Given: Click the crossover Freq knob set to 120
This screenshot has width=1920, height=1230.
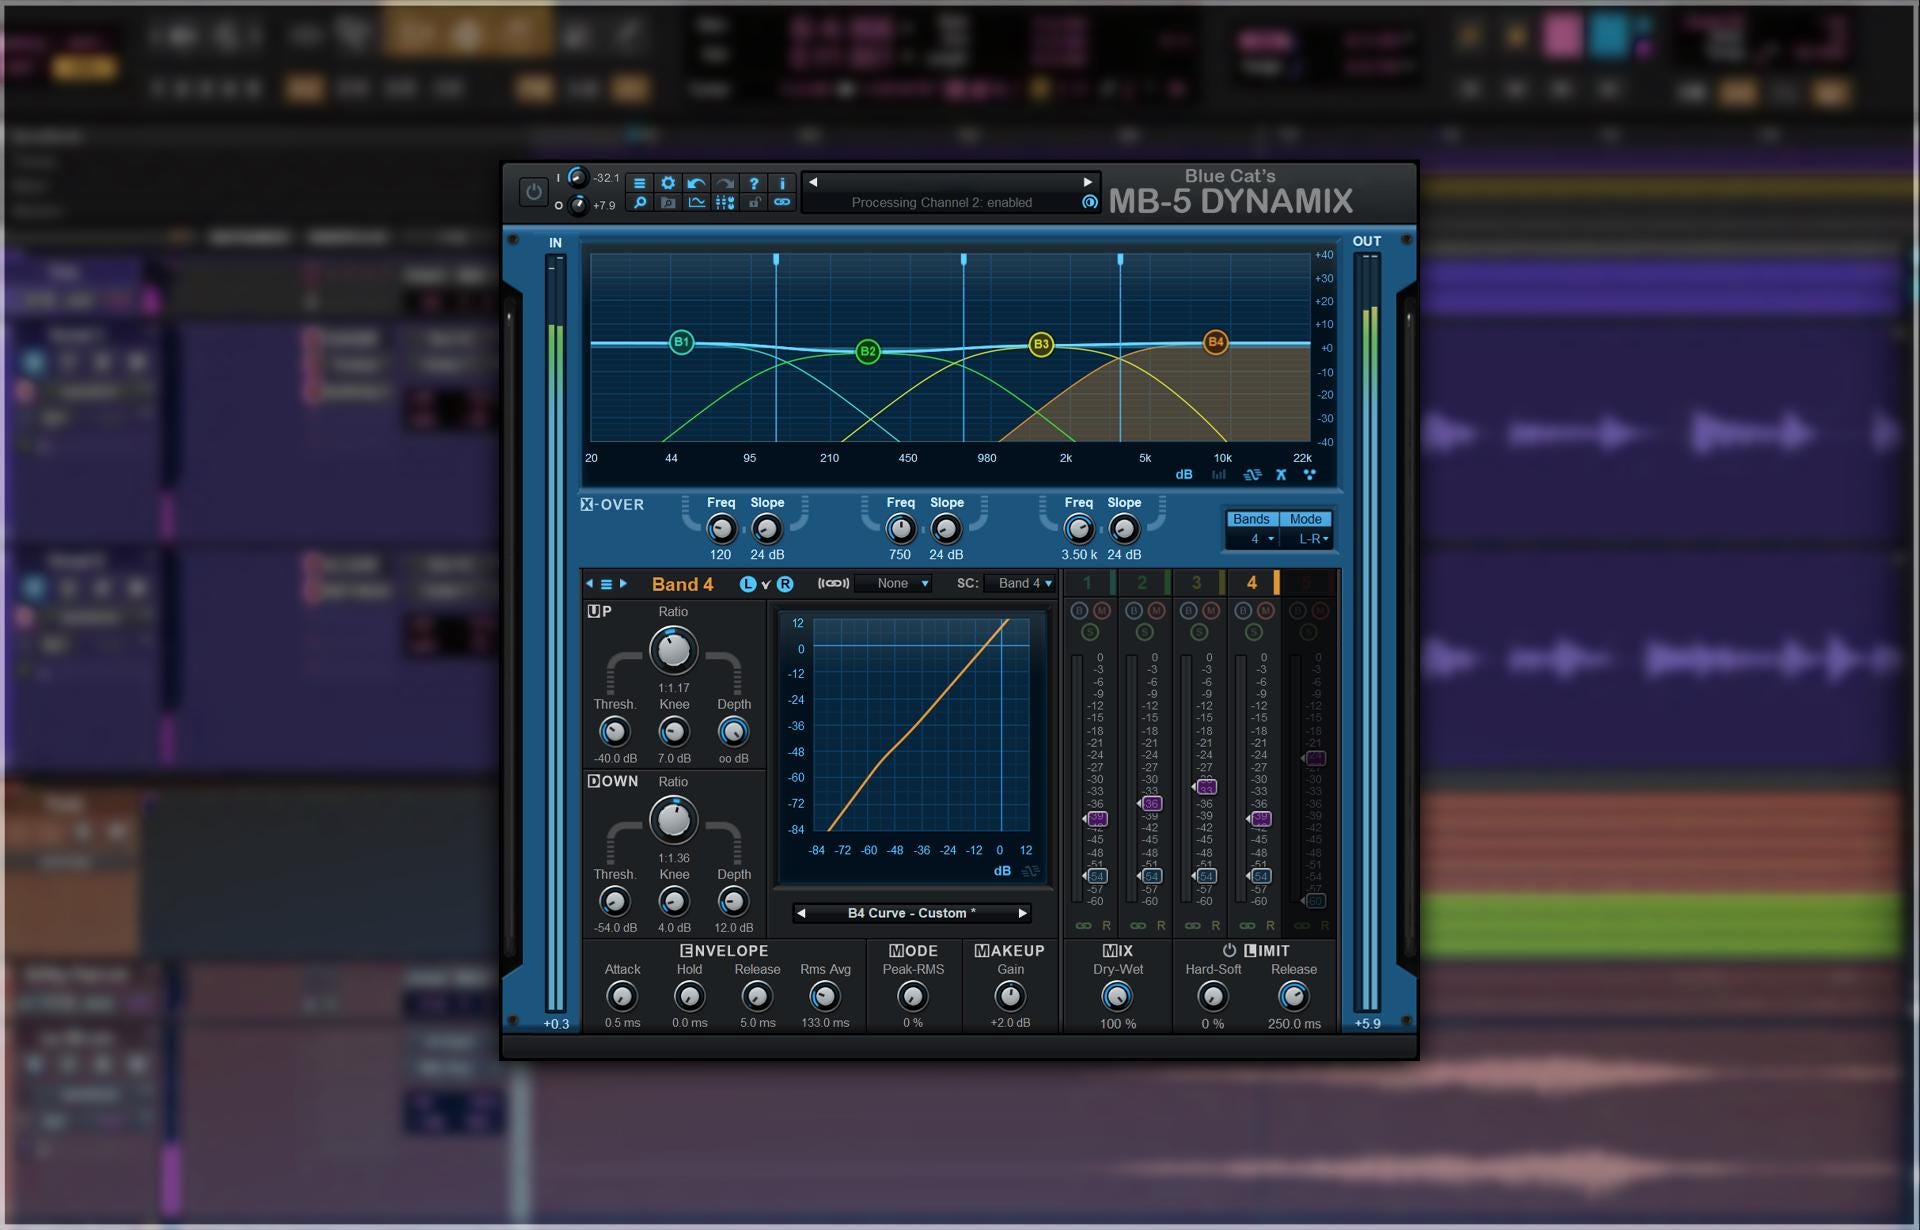Looking at the screenshot, I should point(721,529).
